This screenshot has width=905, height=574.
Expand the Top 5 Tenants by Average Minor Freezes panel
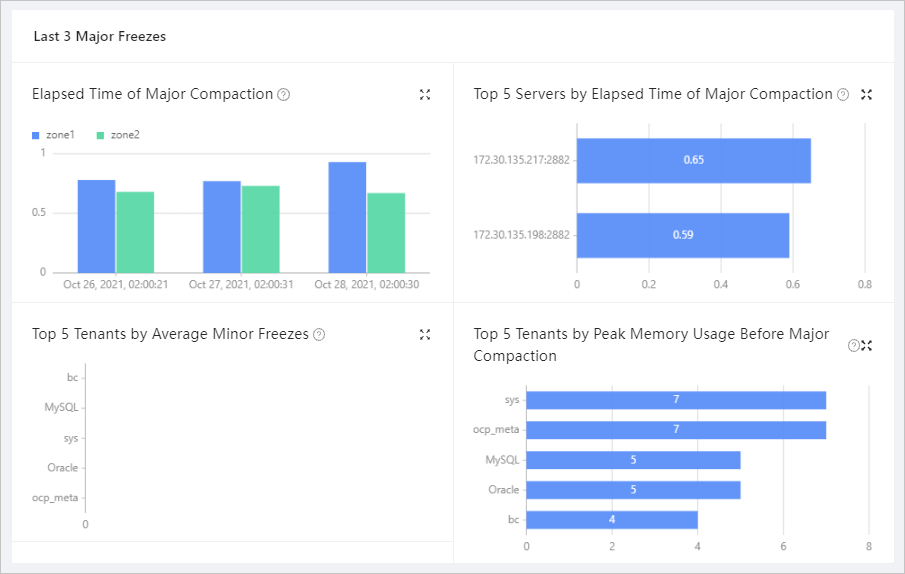tap(425, 335)
